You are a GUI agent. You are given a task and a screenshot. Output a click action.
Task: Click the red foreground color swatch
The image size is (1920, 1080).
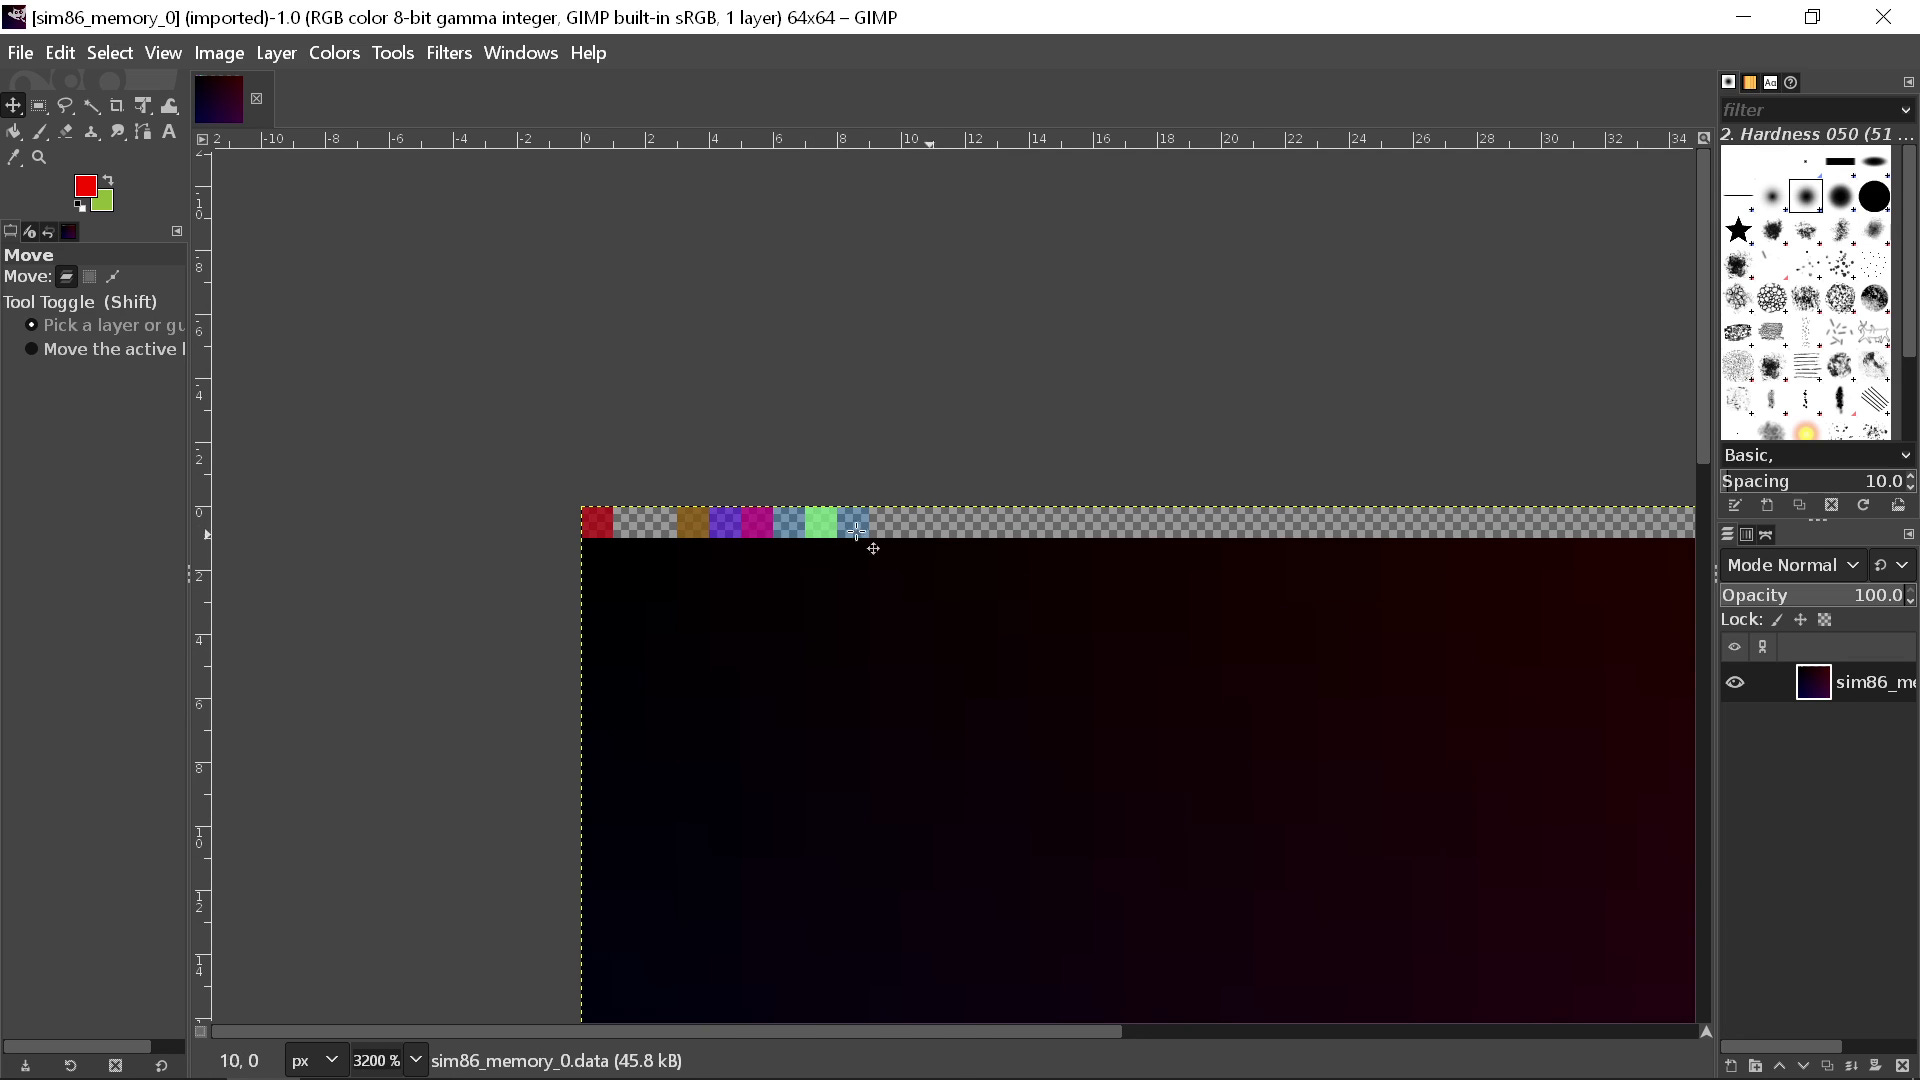point(85,186)
